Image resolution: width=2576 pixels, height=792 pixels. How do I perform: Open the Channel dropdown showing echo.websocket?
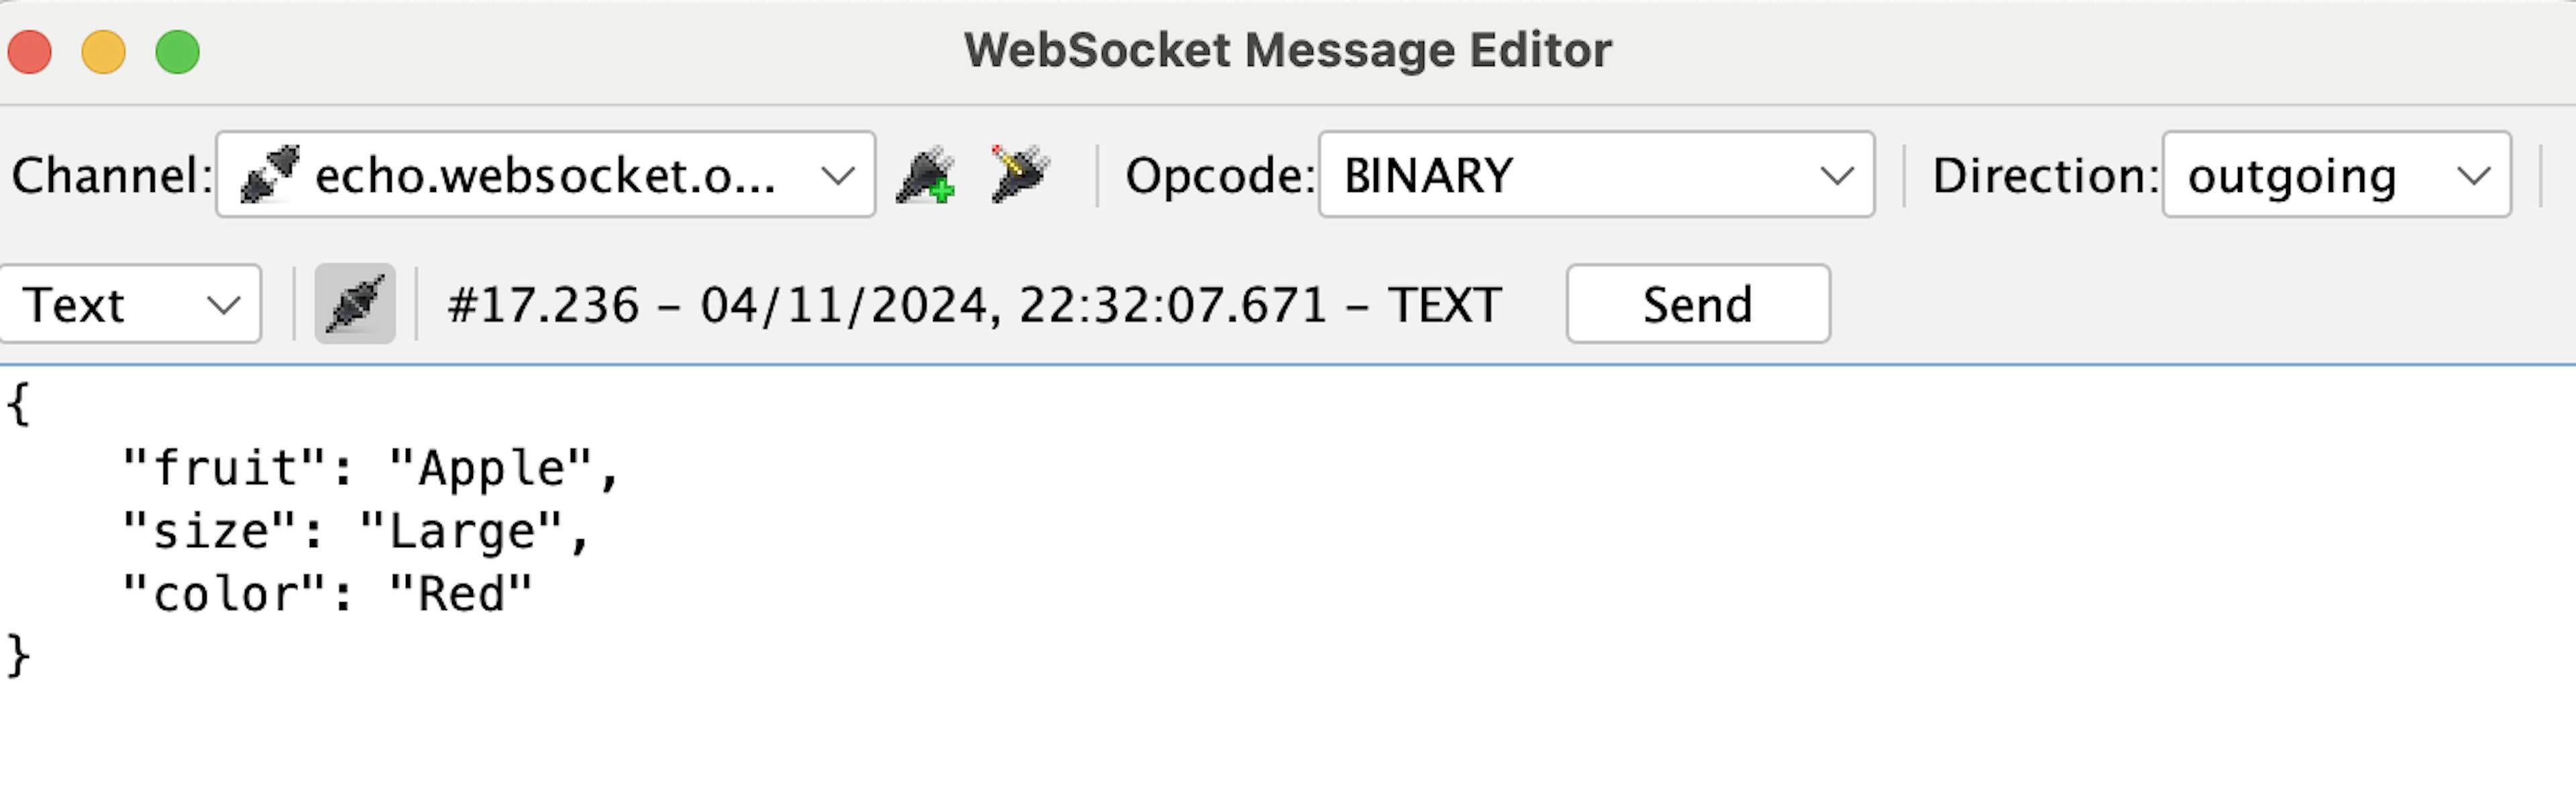pyautogui.click(x=545, y=175)
